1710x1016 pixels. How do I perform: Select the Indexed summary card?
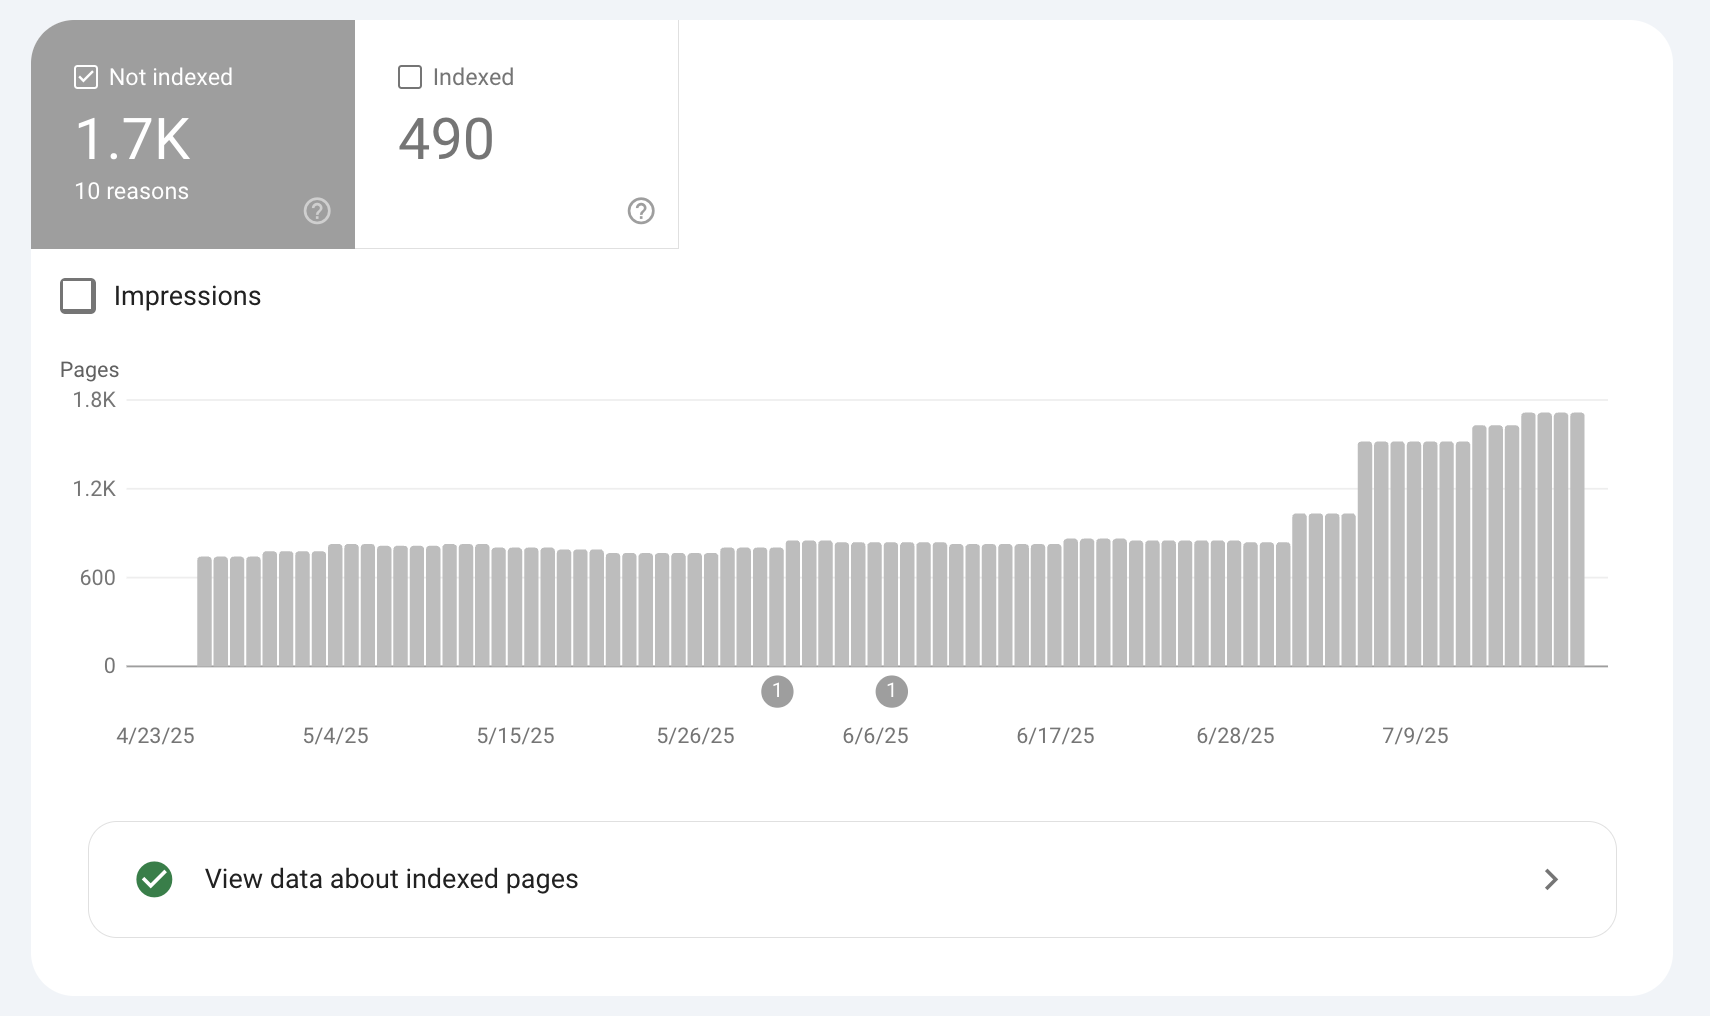(x=517, y=135)
